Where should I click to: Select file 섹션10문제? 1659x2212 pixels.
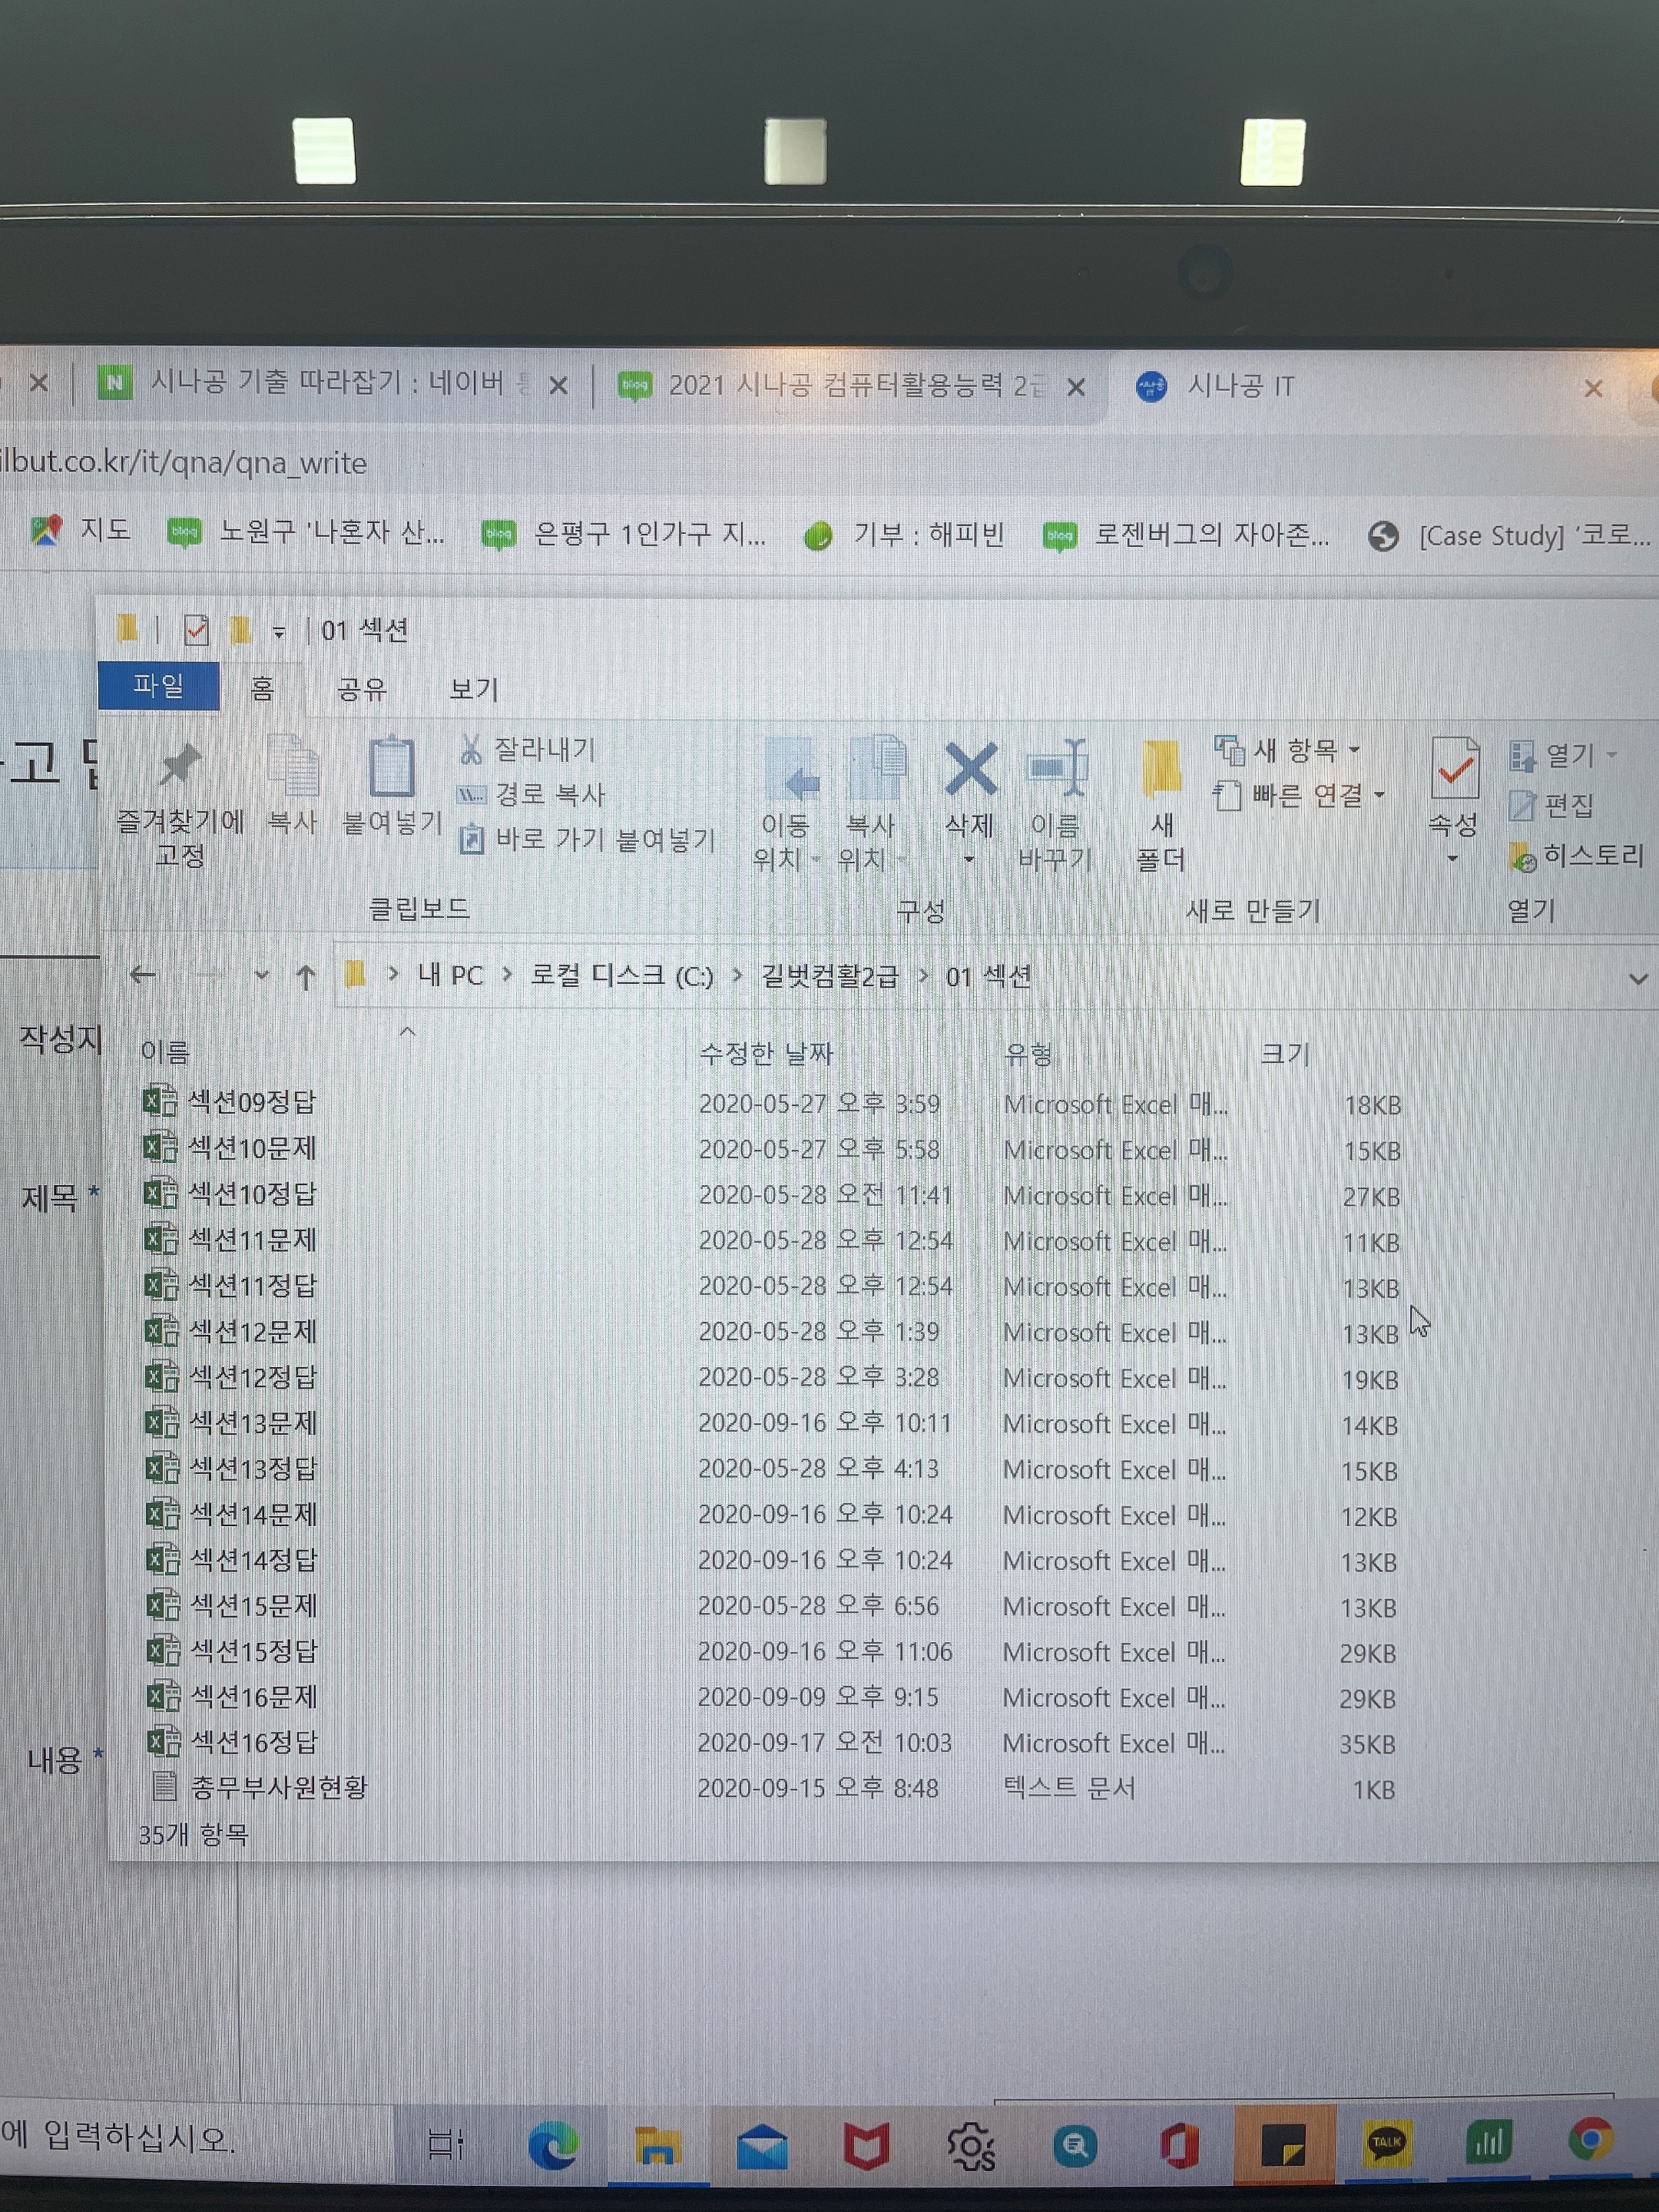pos(230,1148)
